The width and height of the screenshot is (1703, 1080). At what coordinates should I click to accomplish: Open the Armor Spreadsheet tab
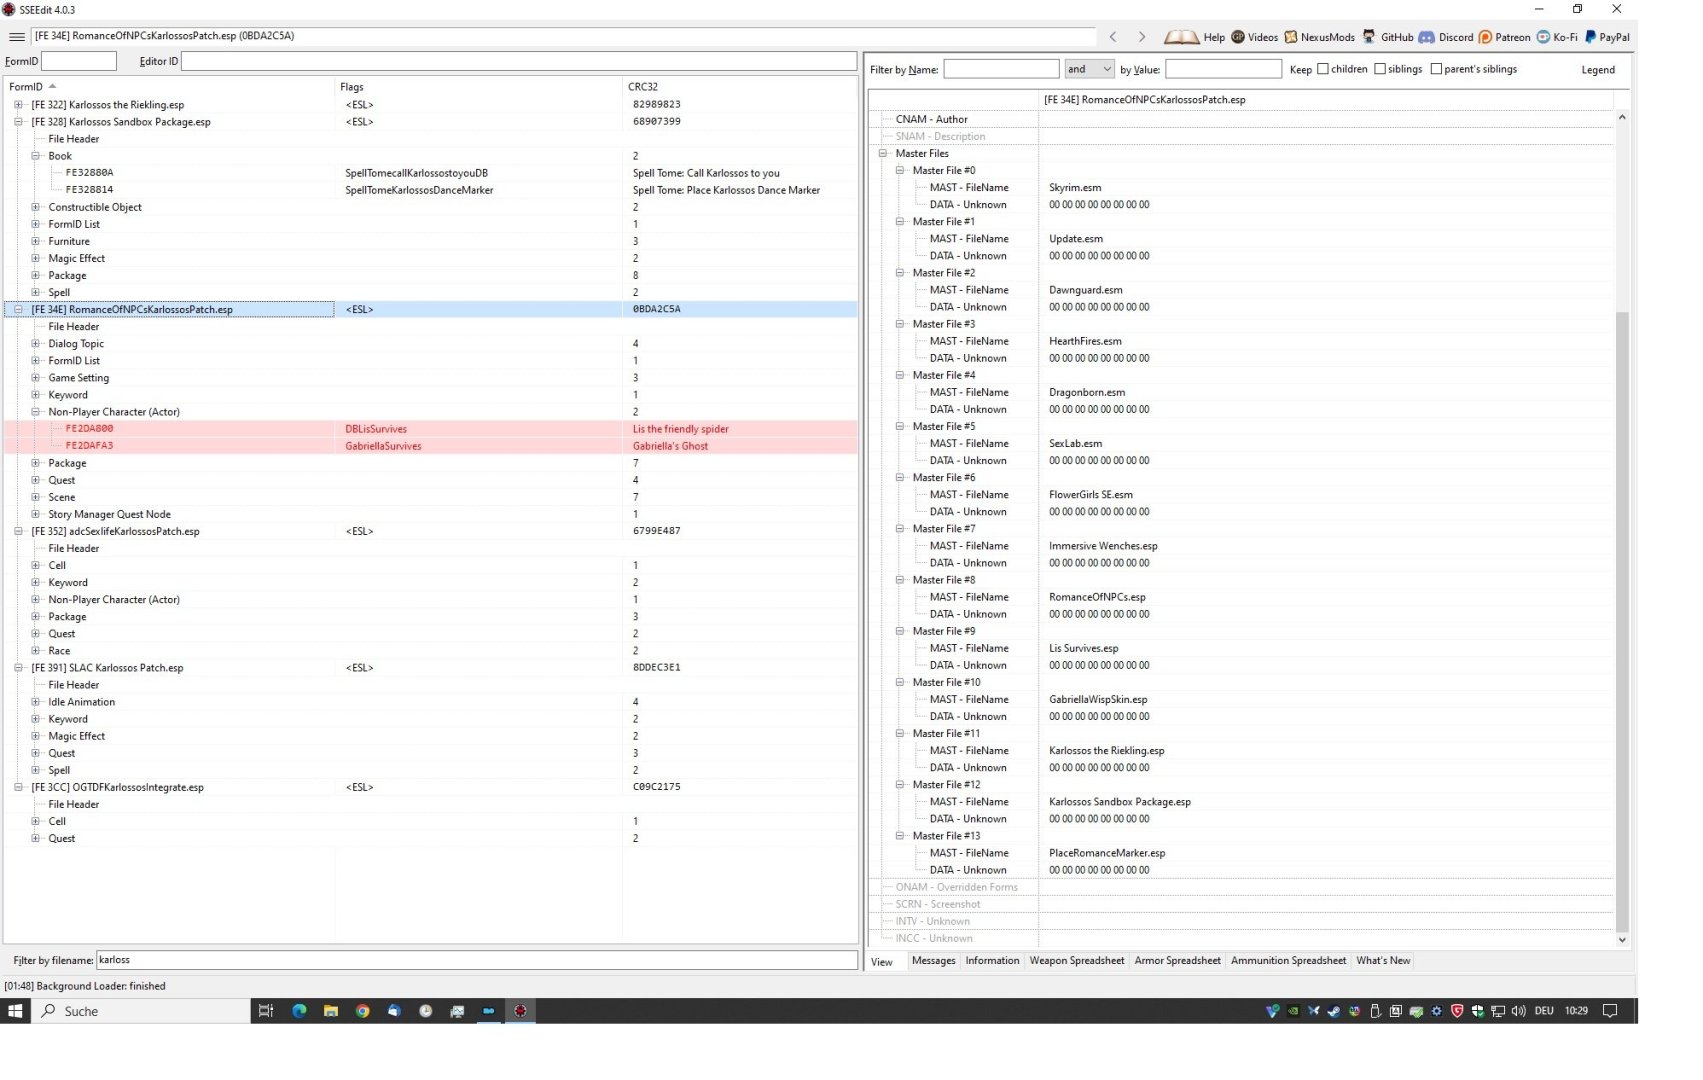tap(1177, 961)
